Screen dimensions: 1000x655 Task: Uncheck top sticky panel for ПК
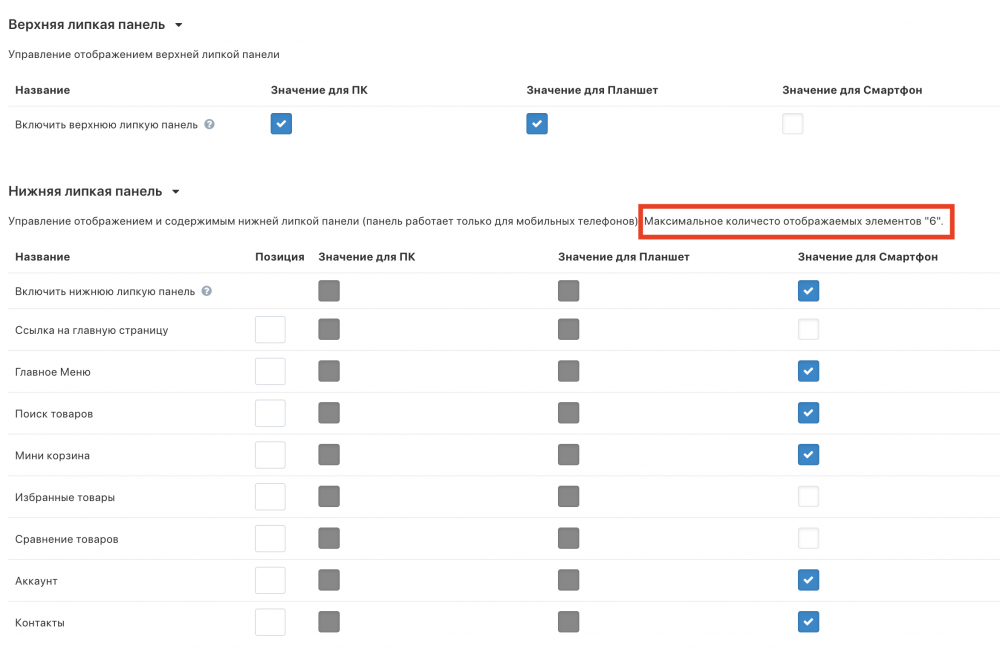pyautogui.click(x=281, y=124)
